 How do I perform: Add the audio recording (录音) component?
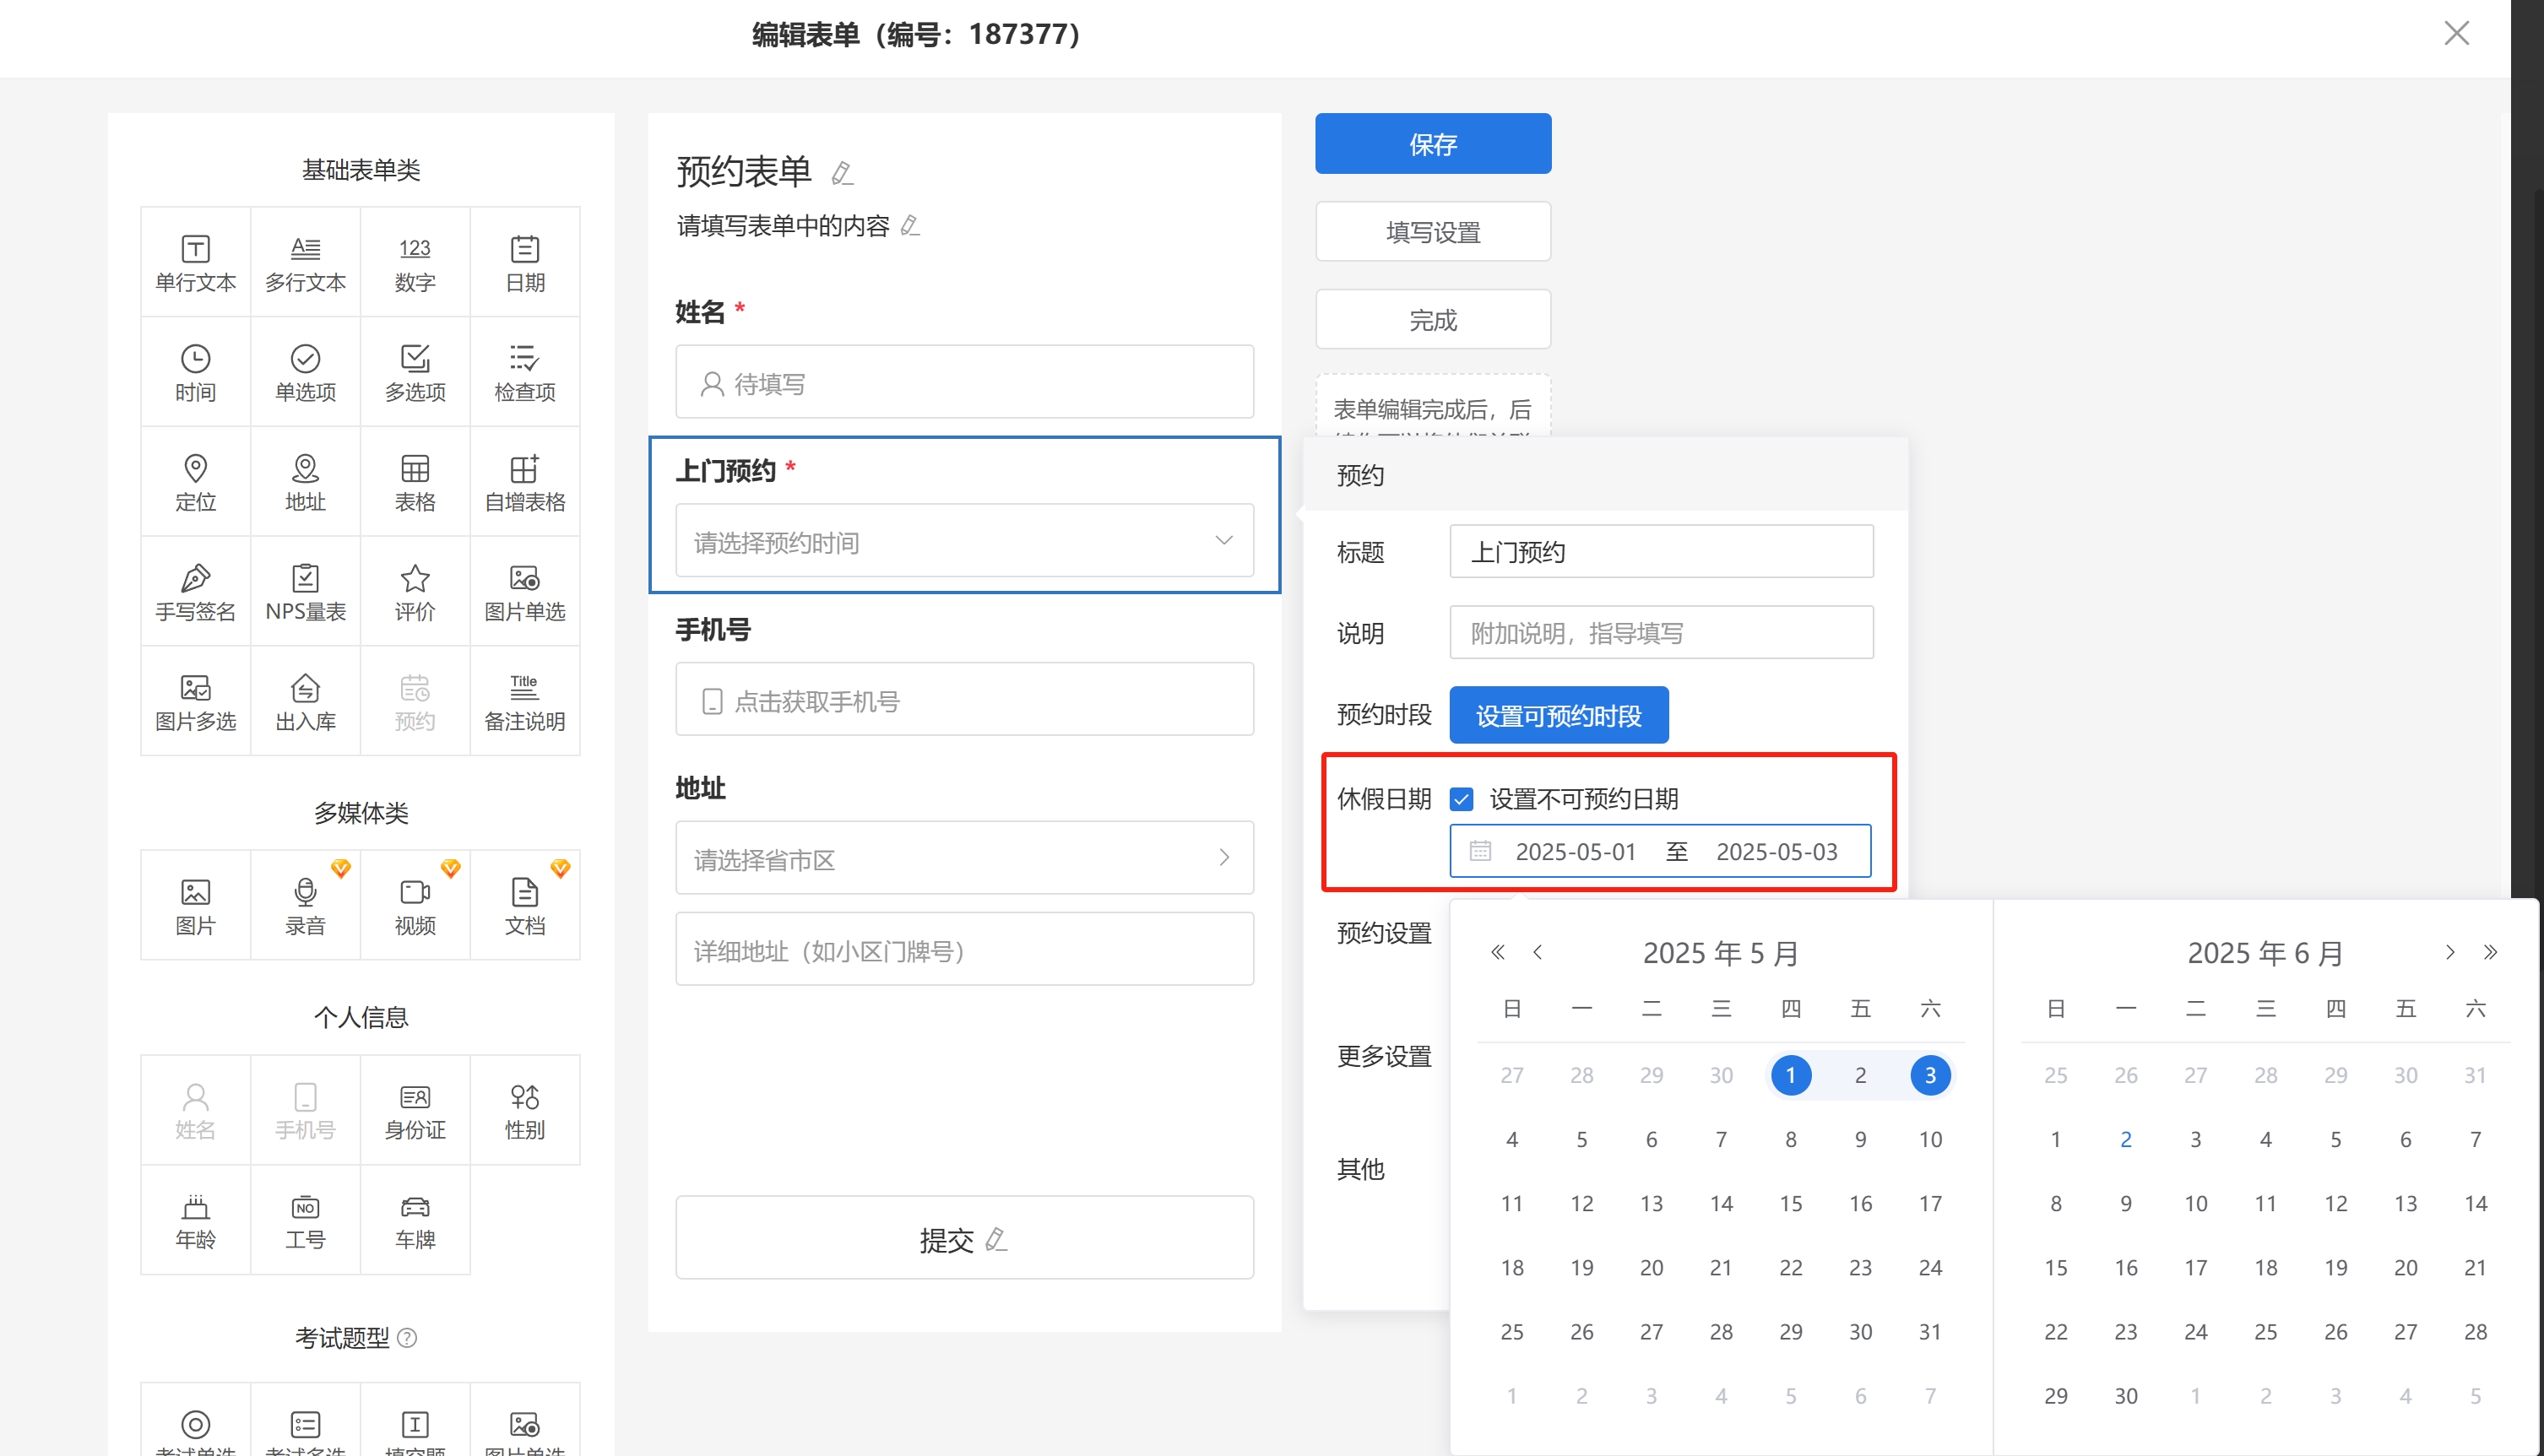click(305, 906)
